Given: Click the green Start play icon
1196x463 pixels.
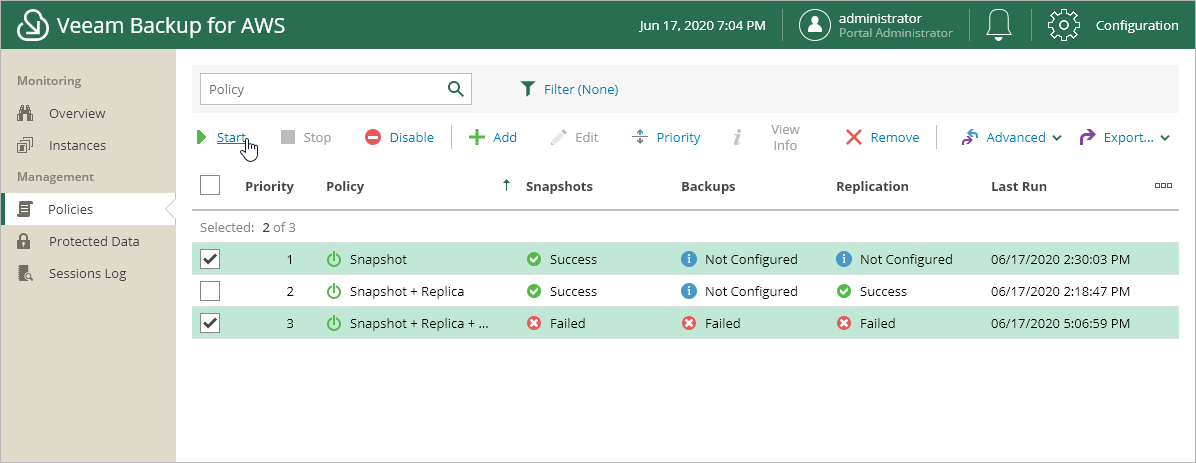Looking at the screenshot, I should 201,137.
